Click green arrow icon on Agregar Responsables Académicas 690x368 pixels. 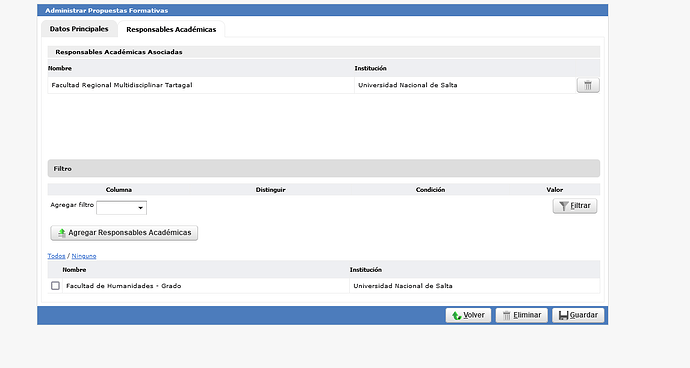click(62, 233)
